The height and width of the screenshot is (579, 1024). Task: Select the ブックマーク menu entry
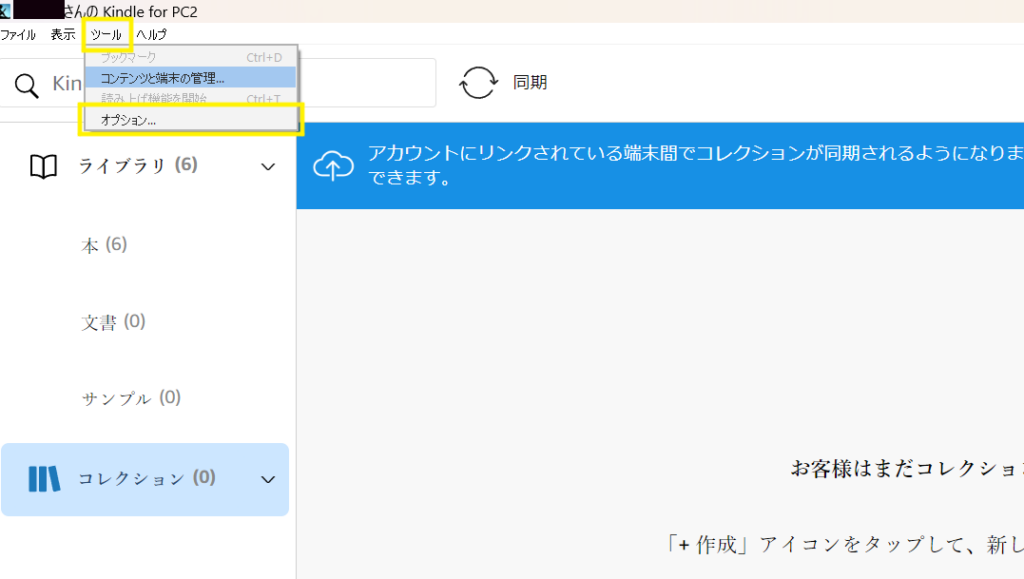coord(190,57)
